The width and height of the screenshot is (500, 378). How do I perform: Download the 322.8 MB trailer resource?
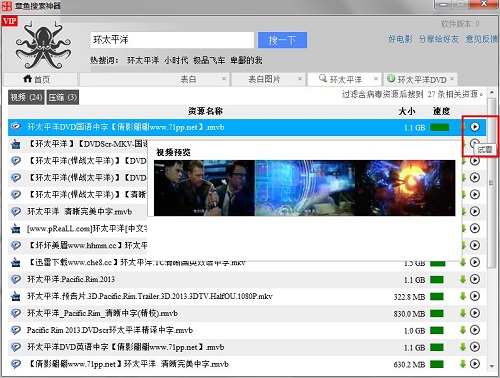(x=463, y=296)
